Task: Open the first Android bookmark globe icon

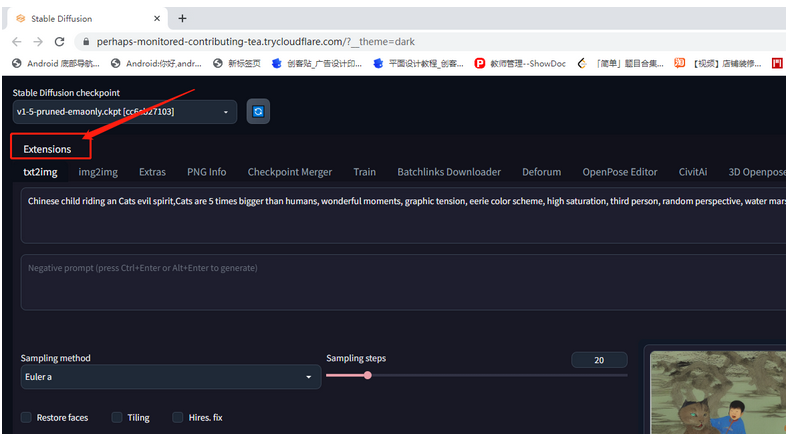Action: [17, 64]
